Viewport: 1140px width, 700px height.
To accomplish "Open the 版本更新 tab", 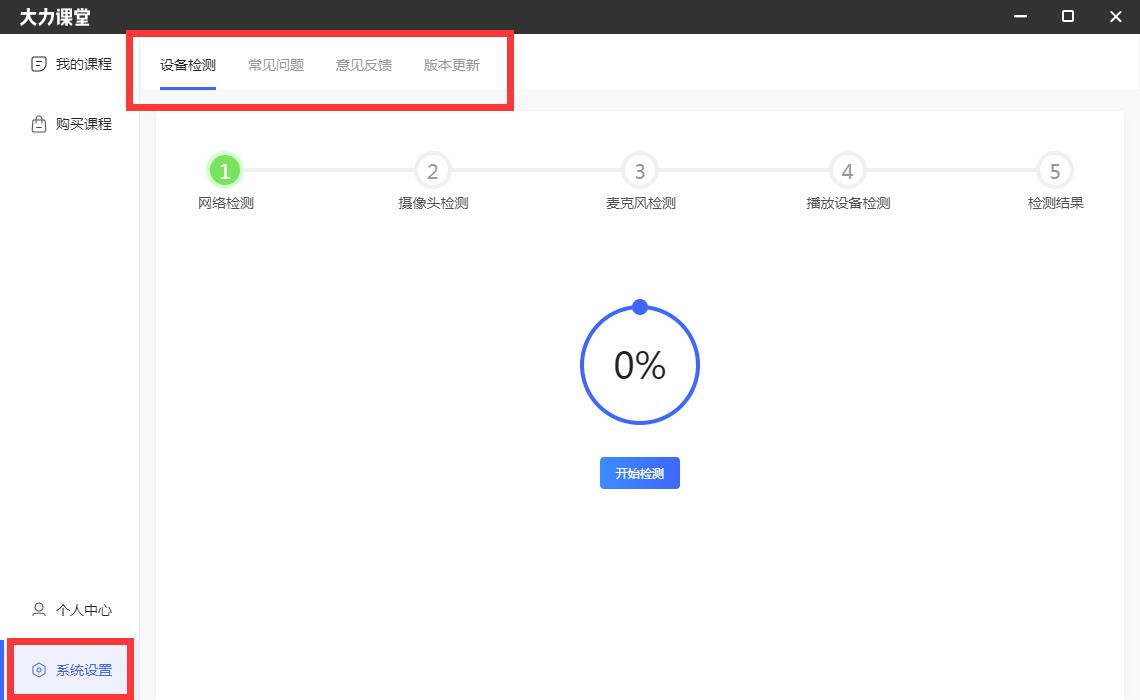I will [451, 65].
